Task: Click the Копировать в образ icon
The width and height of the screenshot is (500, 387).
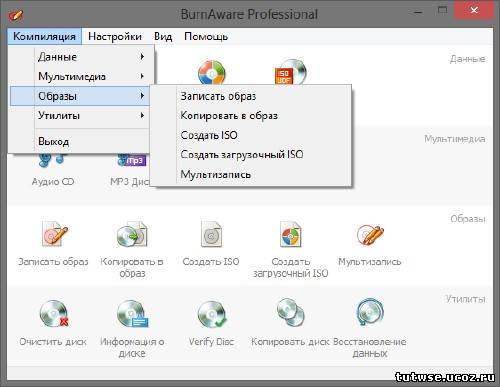Action: click(x=132, y=234)
